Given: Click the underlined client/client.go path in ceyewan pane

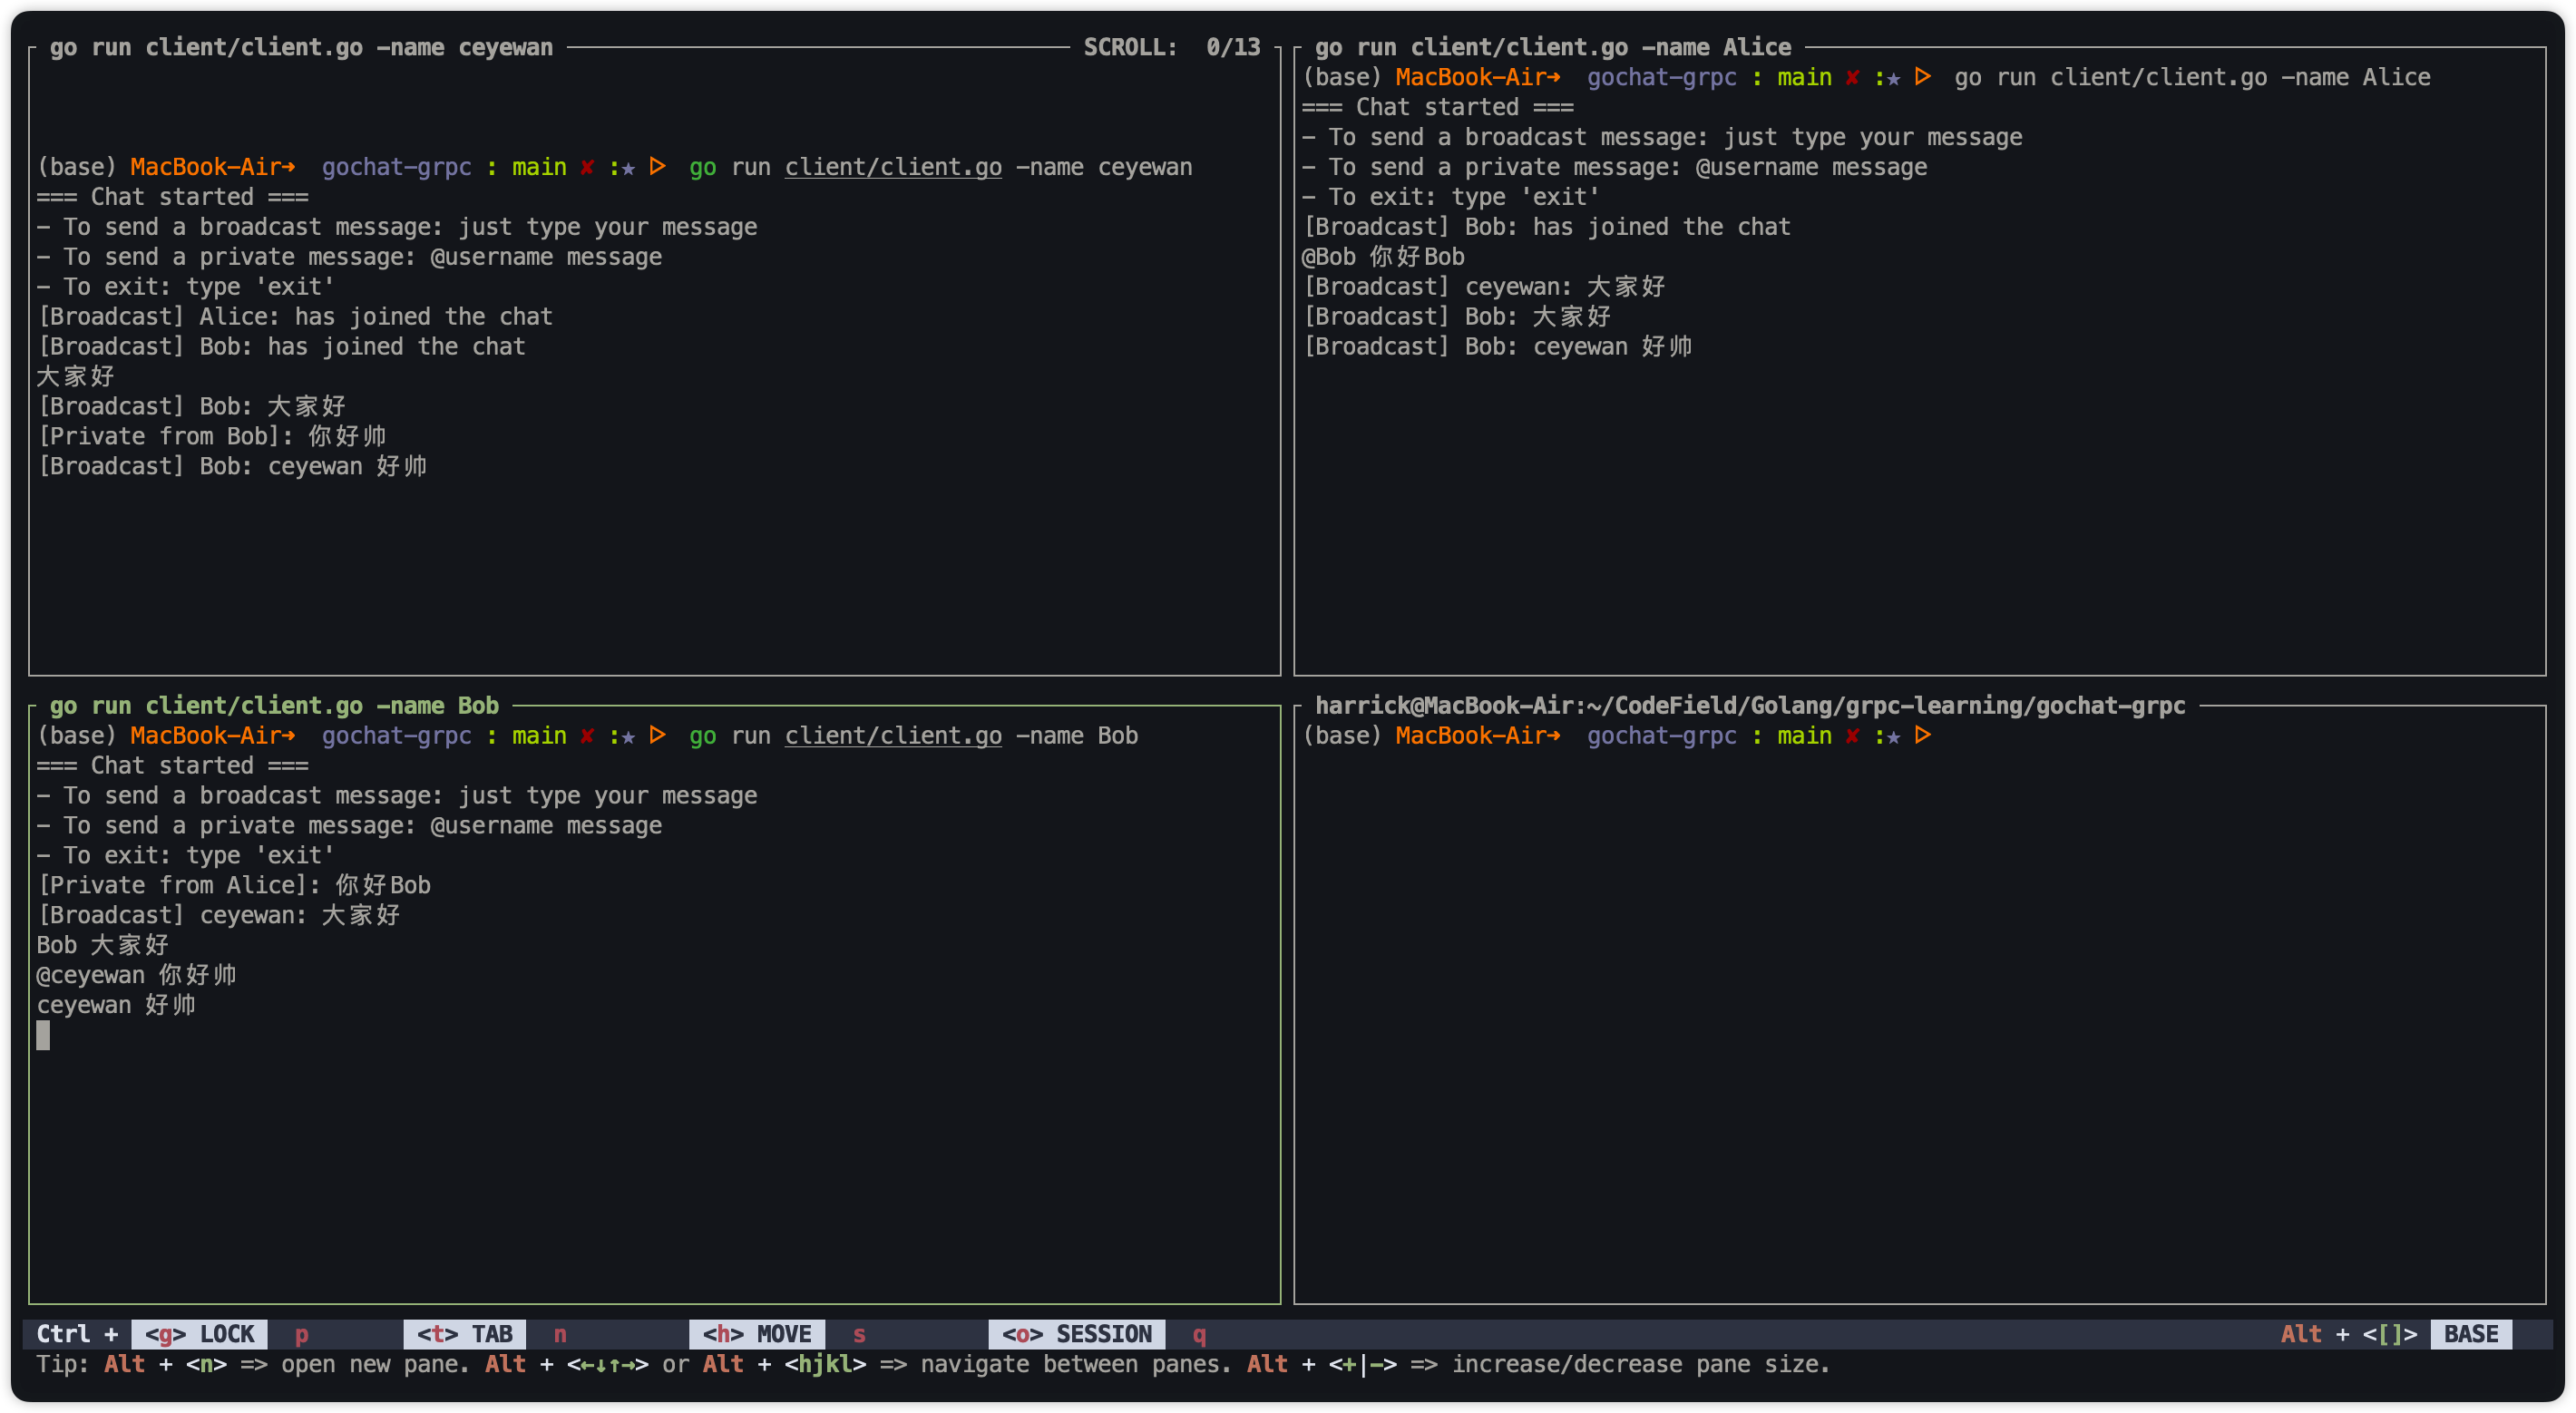Looking at the screenshot, I should tap(893, 167).
